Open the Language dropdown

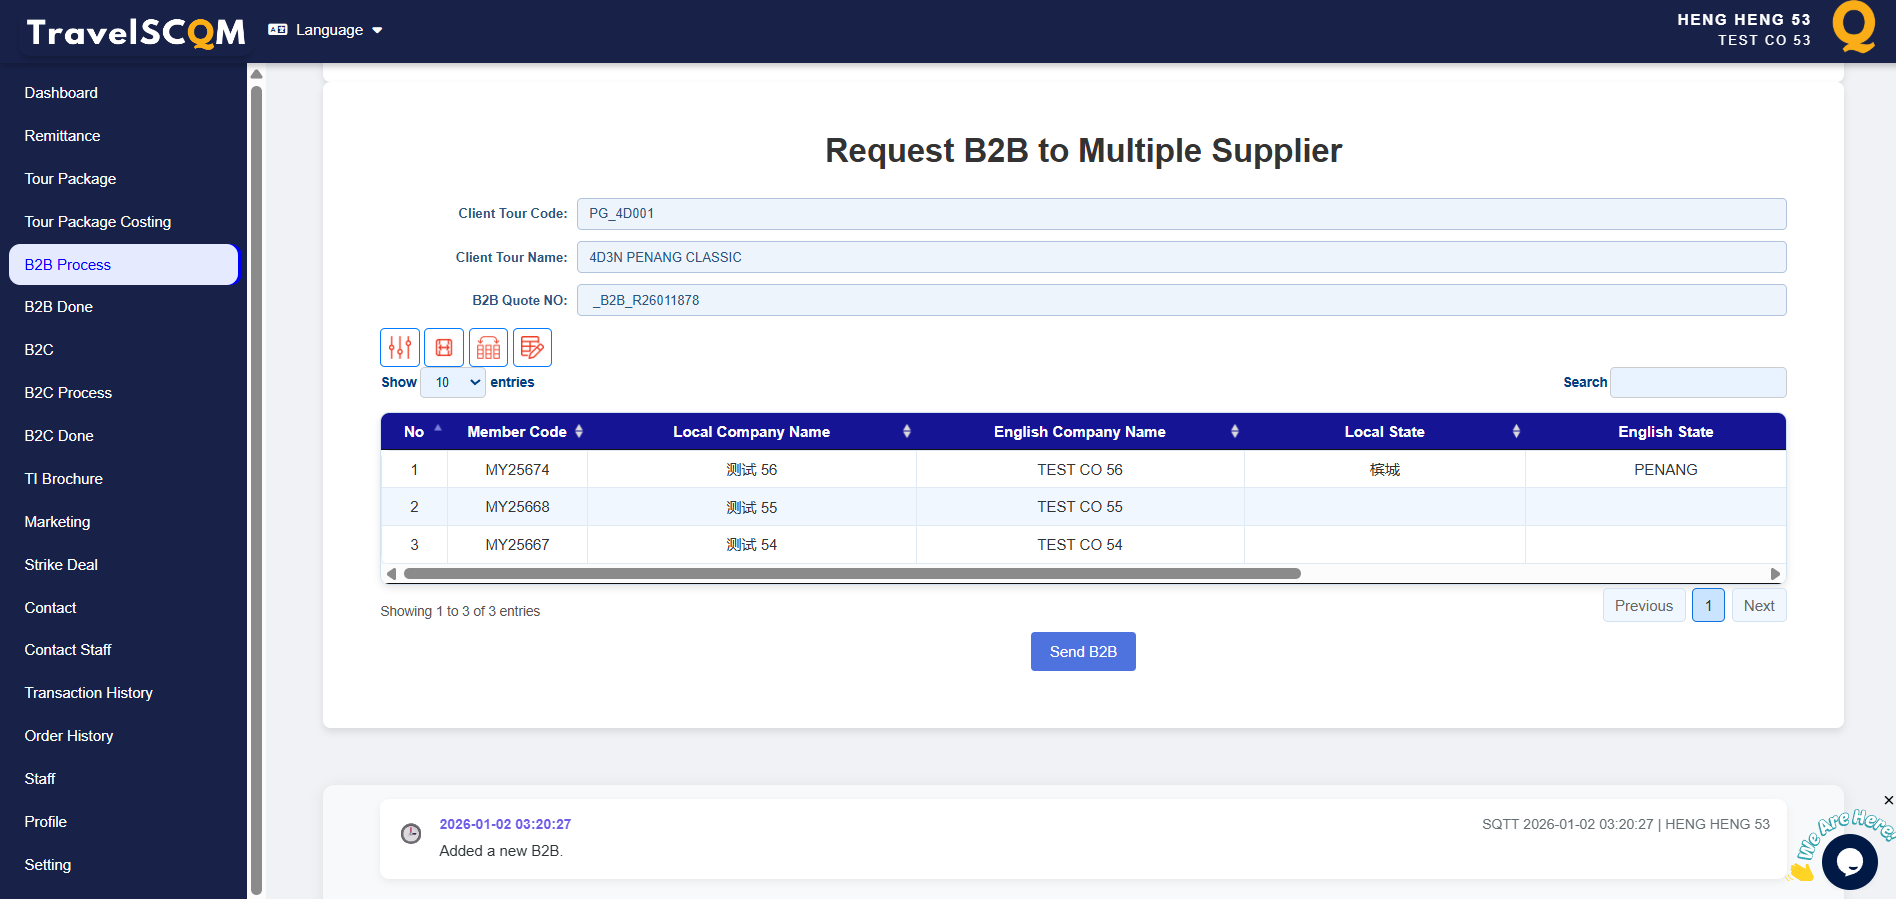[x=326, y=30]
